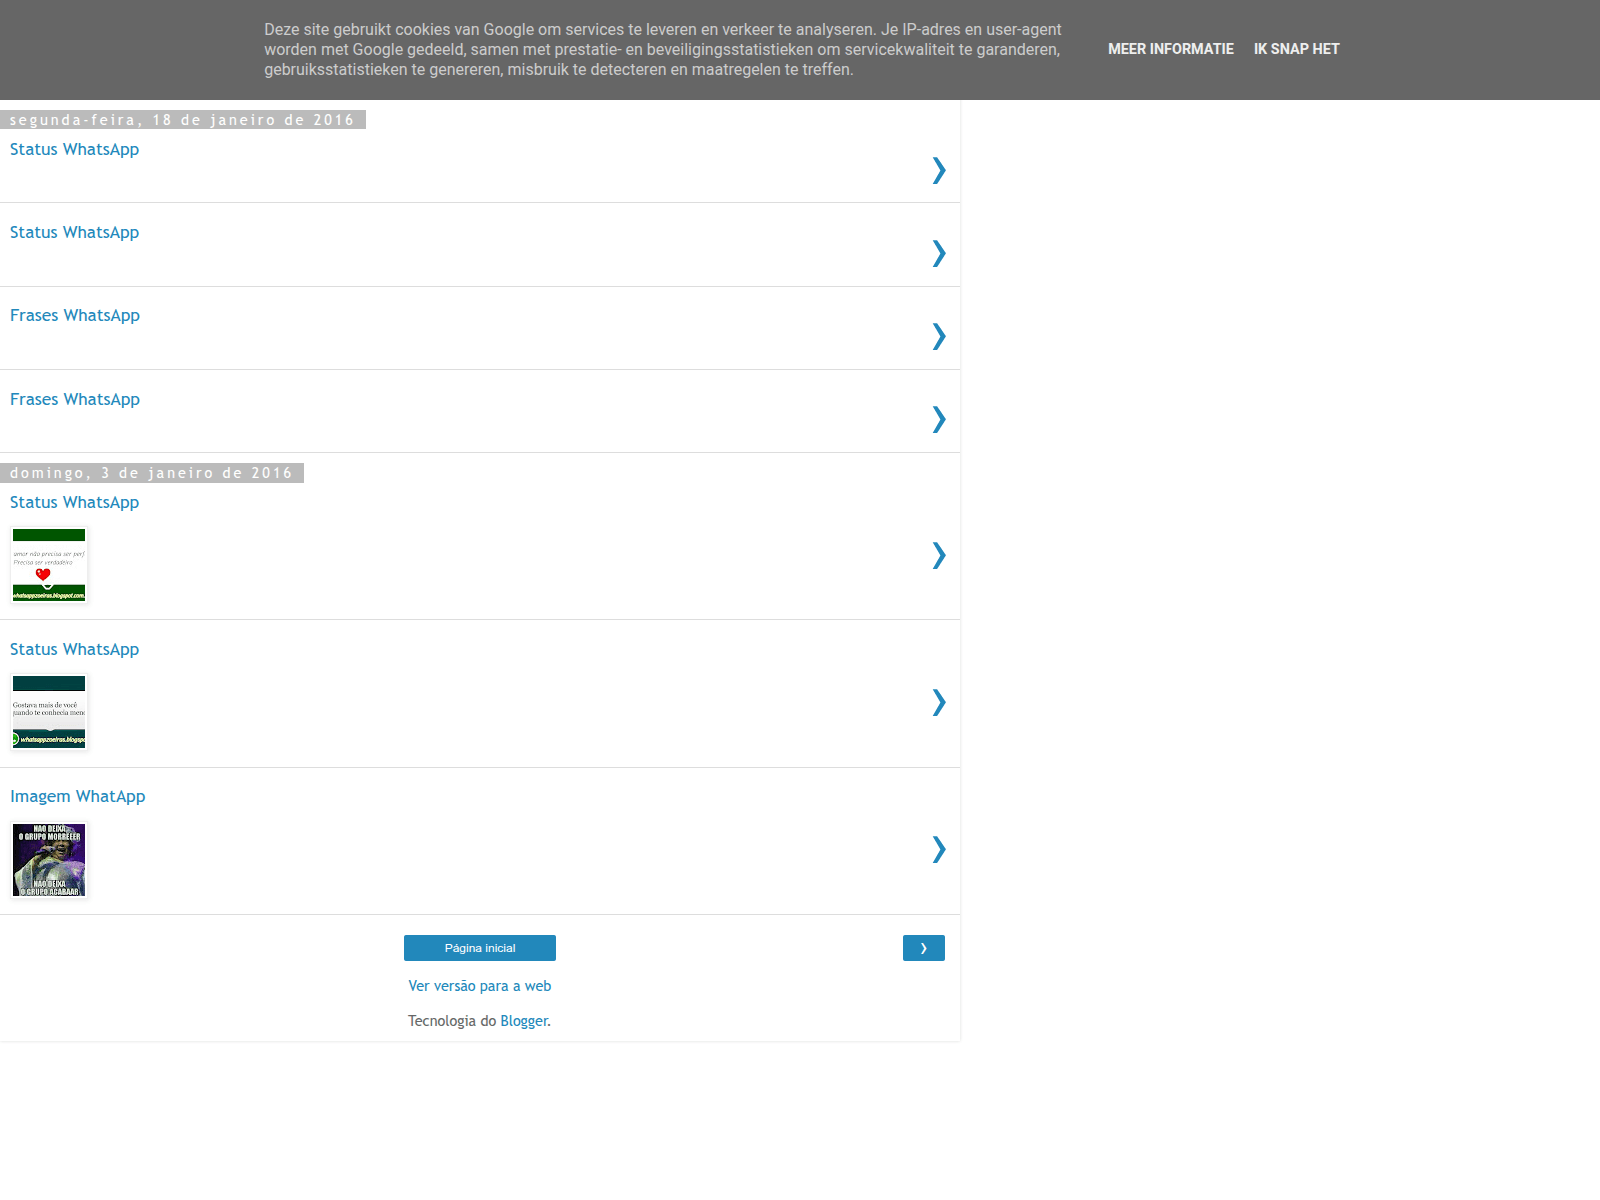Open chevron beside the heart-thumbnail Status WhatsApp post

938,555
